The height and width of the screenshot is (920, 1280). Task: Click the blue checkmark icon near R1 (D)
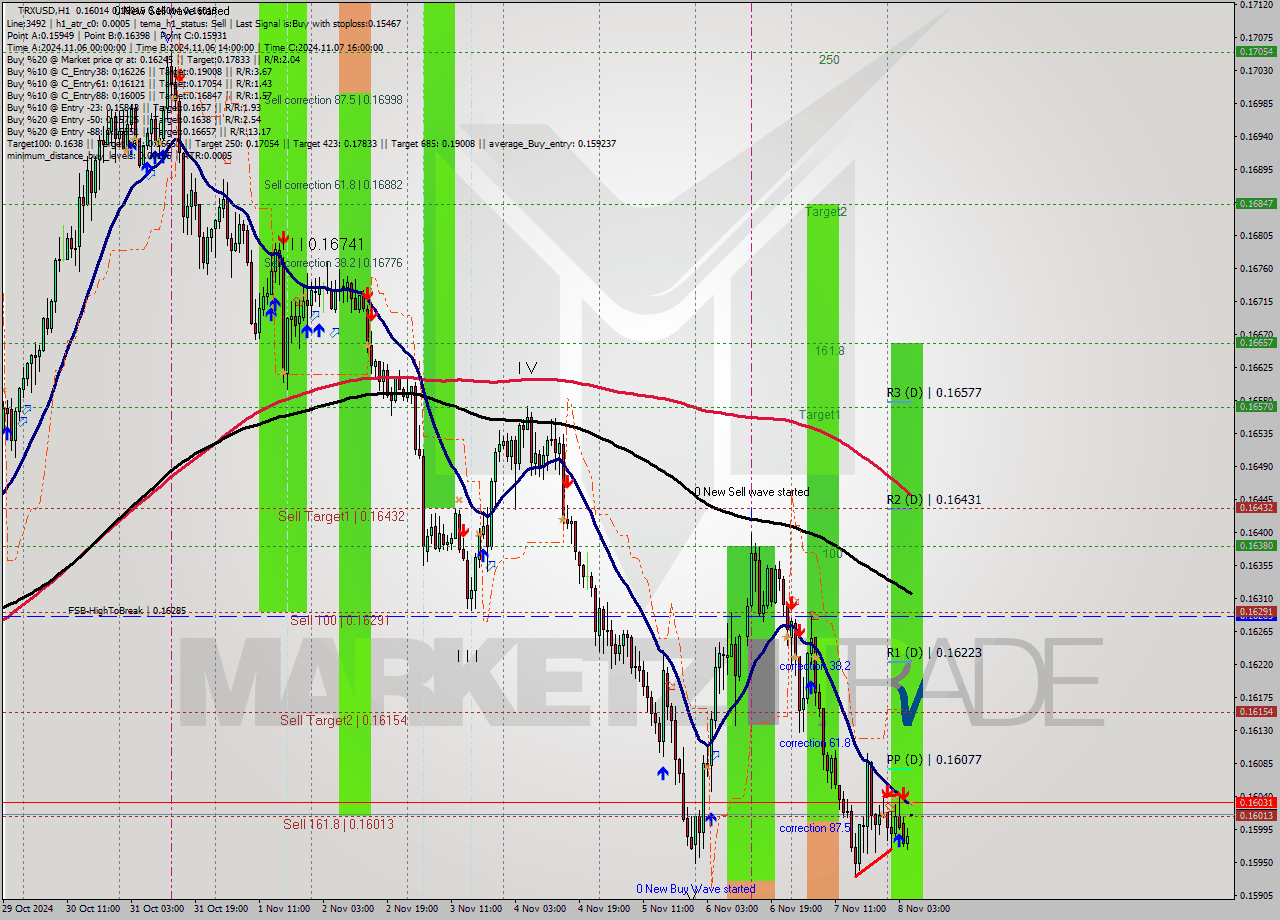pyautogui.click(x=910, y=704)
